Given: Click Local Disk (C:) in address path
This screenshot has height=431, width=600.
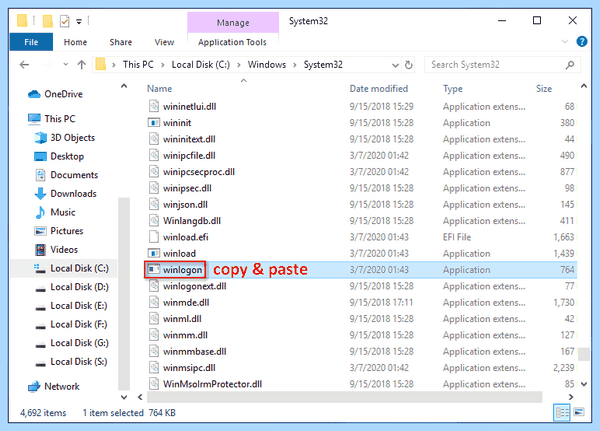Looking at the screenshot, I should point(201,65).
